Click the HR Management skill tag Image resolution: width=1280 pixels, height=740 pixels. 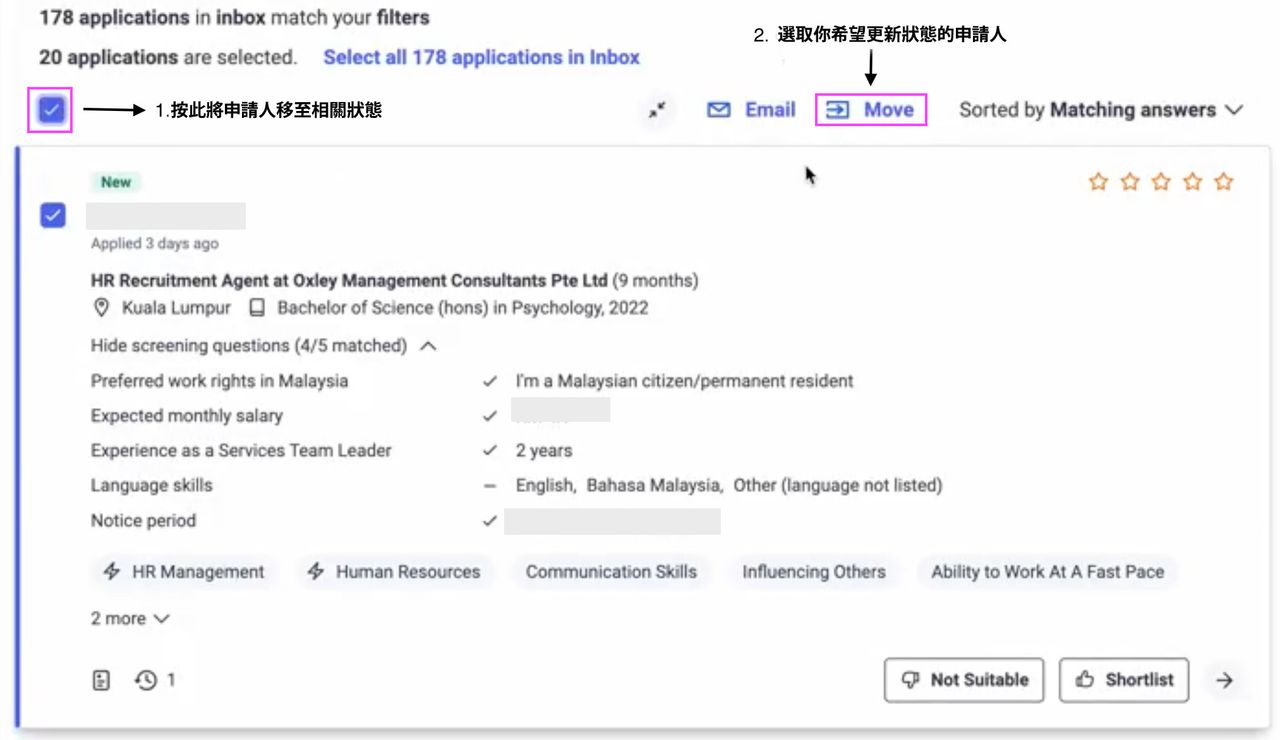pyautogui.click(x=184, y=572)
